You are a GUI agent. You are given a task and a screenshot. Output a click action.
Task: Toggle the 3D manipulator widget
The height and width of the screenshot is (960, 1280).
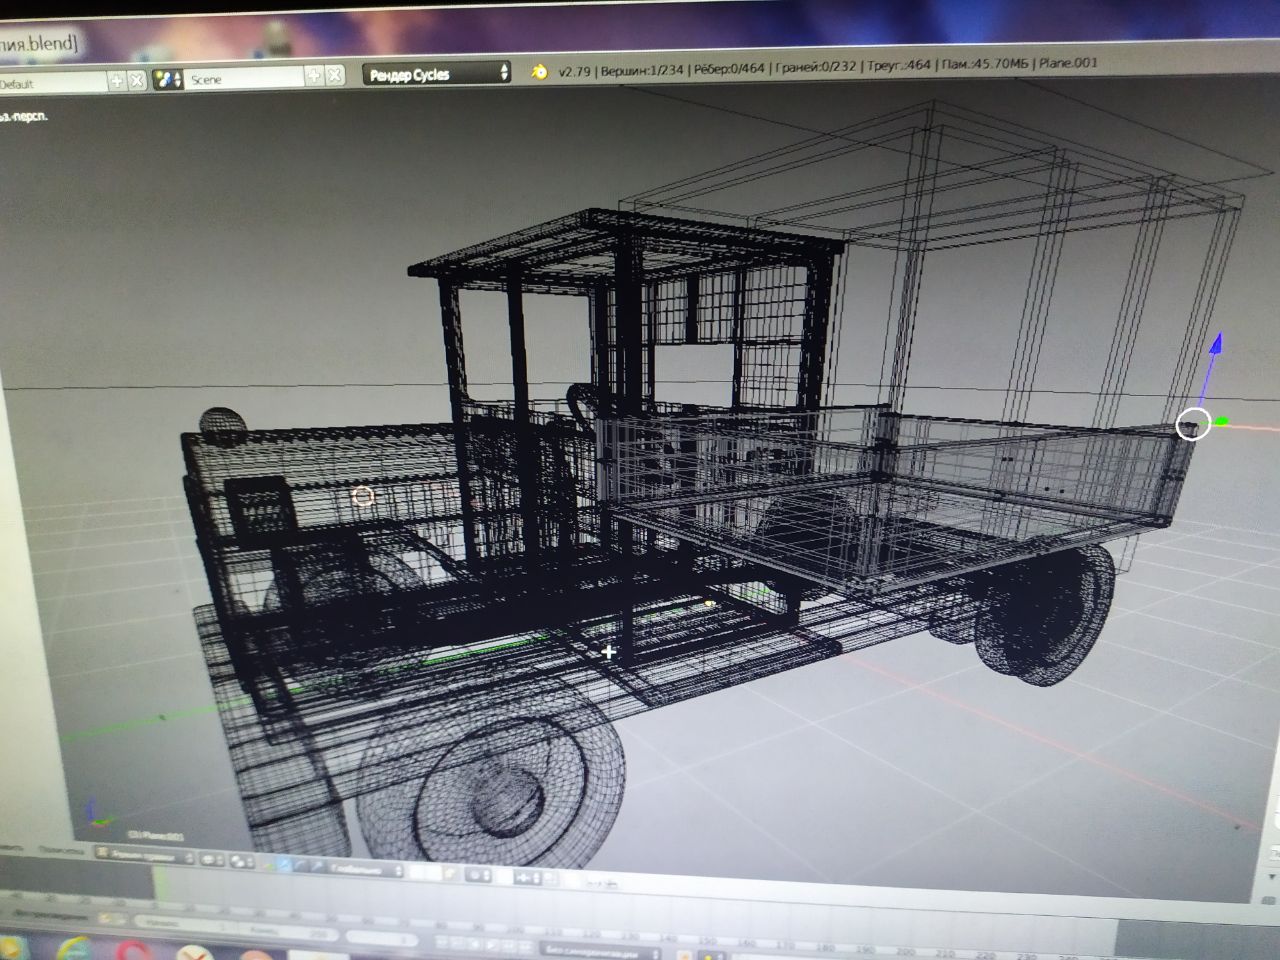point(267,864)
